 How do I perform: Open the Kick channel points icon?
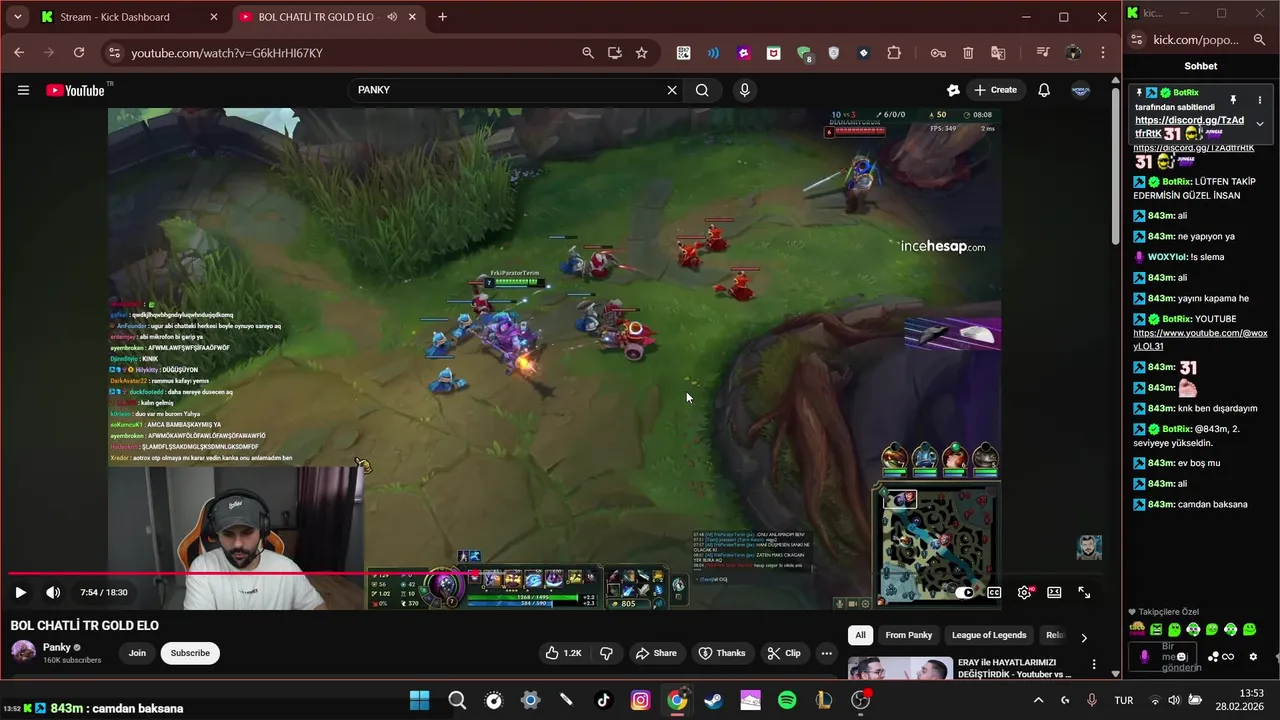[x=1213, y=657]
